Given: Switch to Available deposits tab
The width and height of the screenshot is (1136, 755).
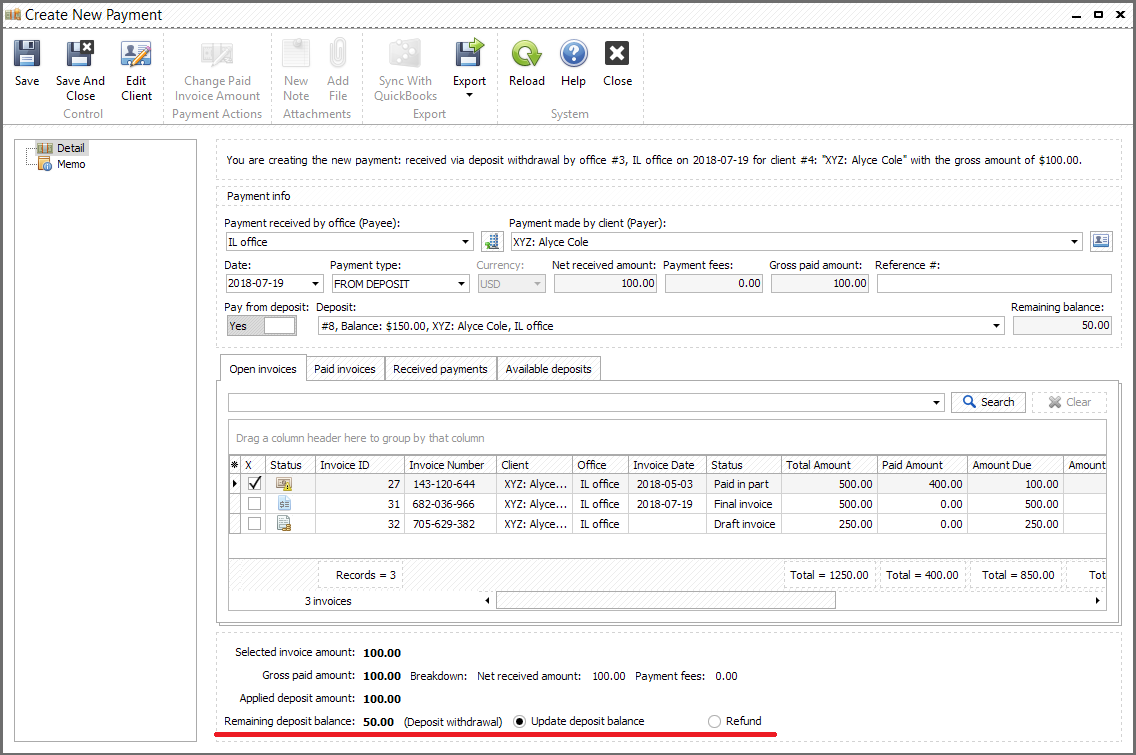Looking at the screenshot, I should (x=548, y=369).
